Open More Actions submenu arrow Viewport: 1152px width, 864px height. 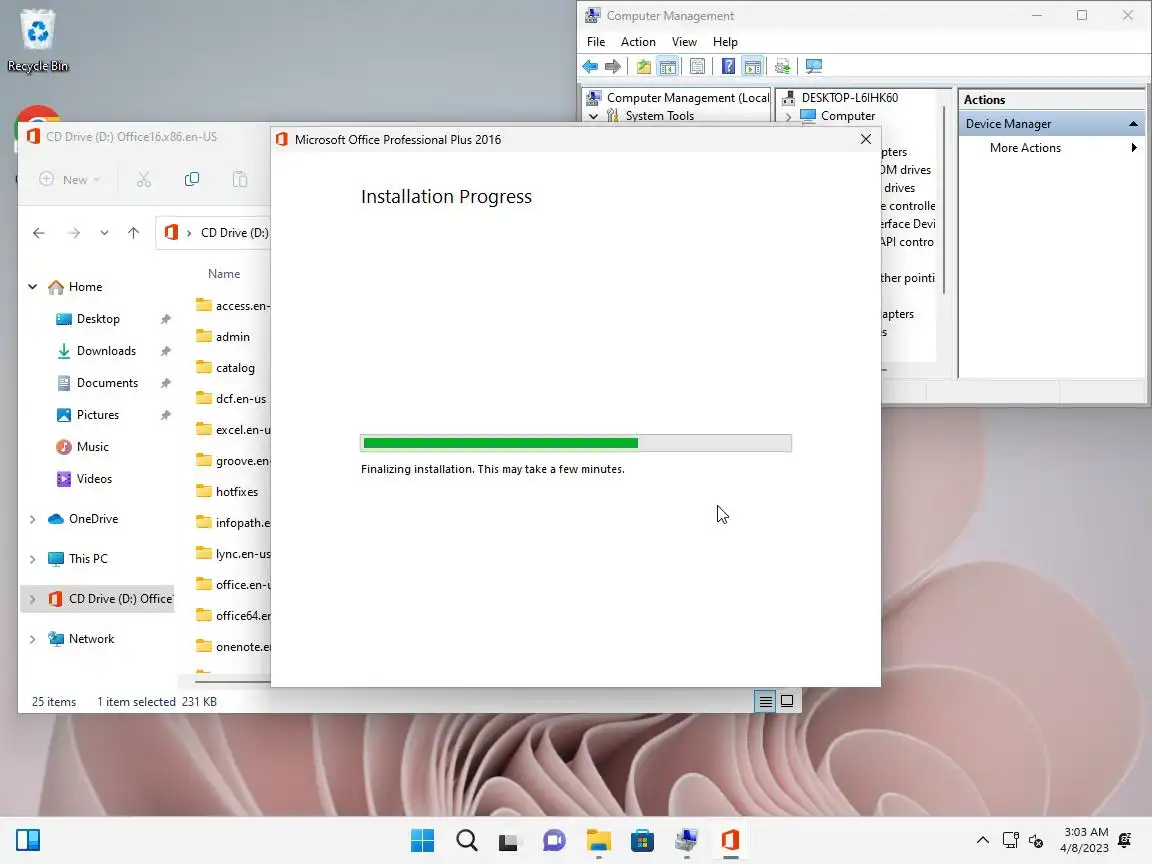(x=1134, y=148)
